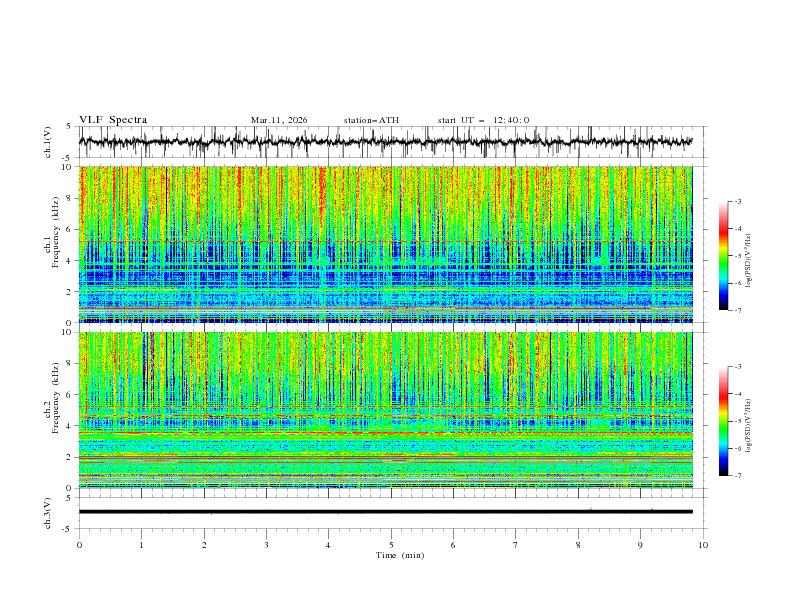Click ch.1 colorbar "-3" tick label
Viewport: 792px width, 612px height.
coord(738,201)
